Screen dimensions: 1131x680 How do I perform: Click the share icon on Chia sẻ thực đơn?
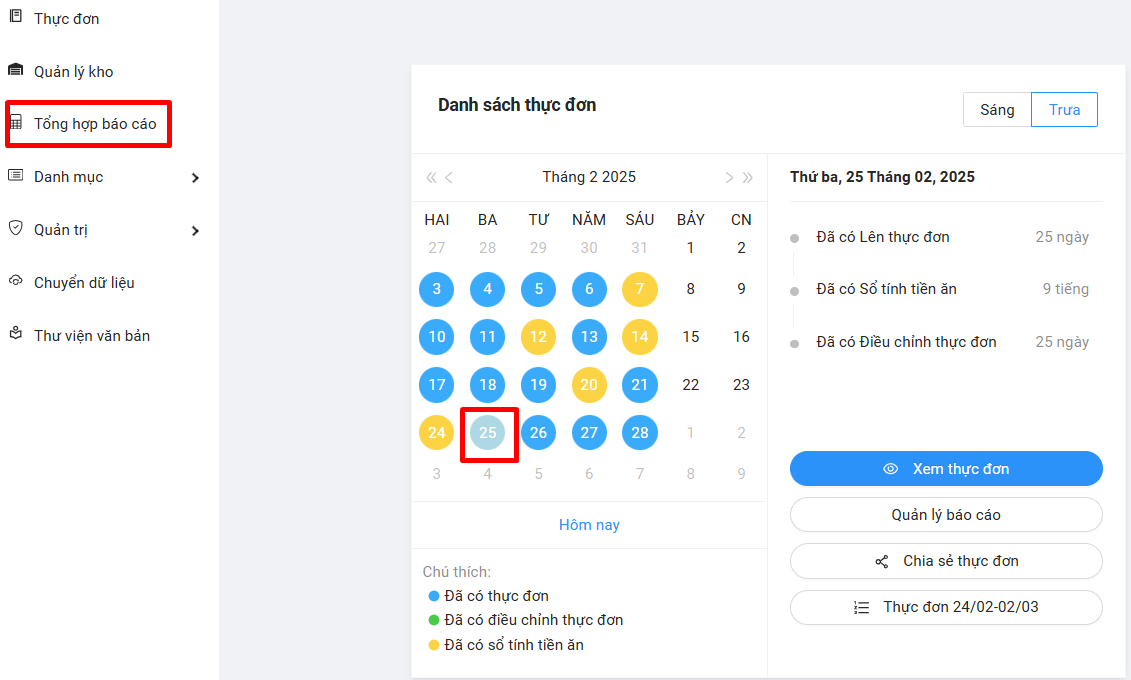tap(881, 562)
